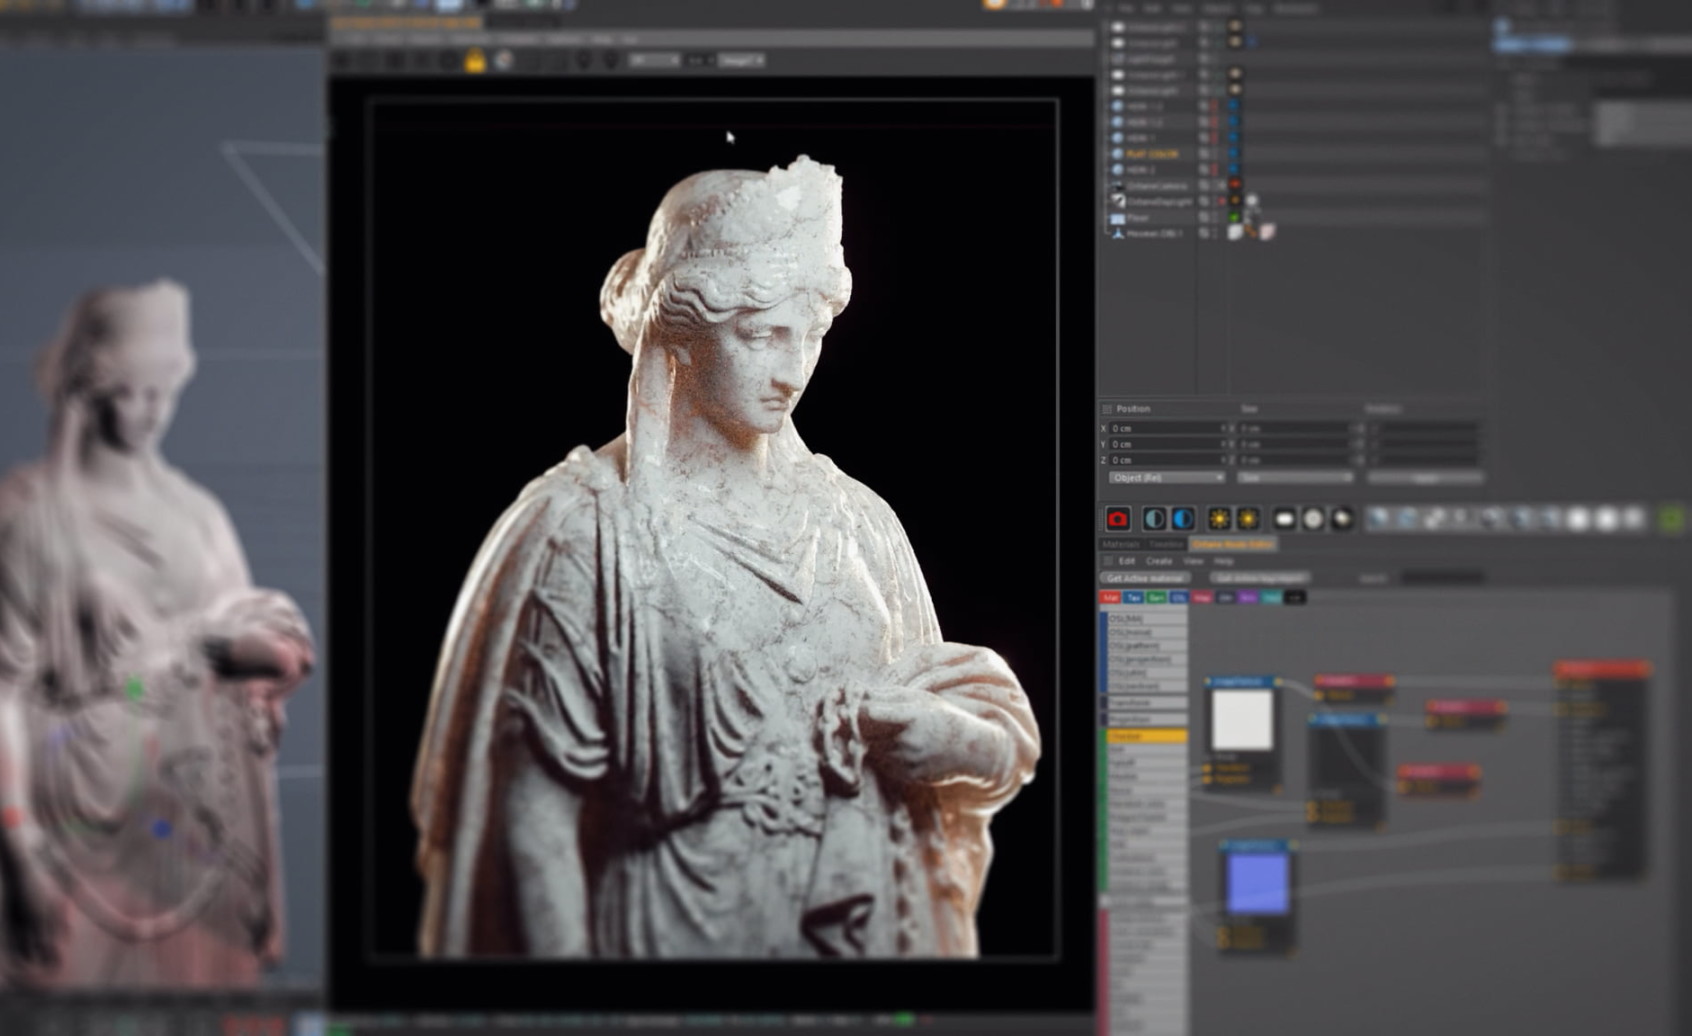Screen dimensions: 1692x1036
Task: Click the half-filled blue circle icon
Action: point(1183,518)
